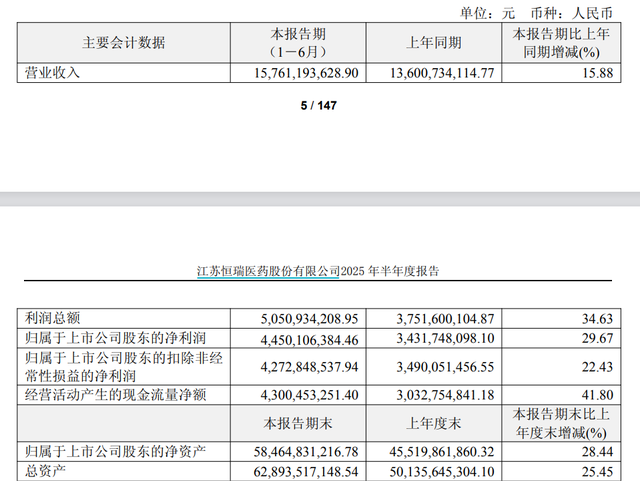Click page number 5 / 147
The height and width of the screenshot is (481, 640).
click(x=319, y=106)
